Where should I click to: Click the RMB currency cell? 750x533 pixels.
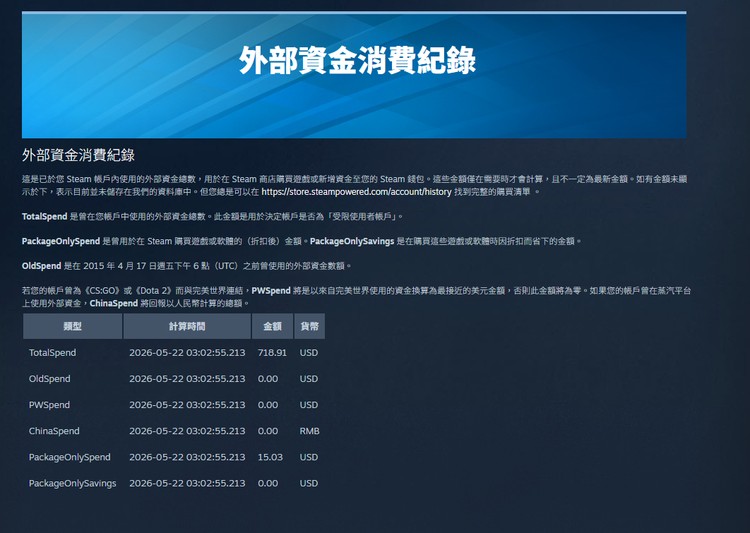tap(309, 431)
